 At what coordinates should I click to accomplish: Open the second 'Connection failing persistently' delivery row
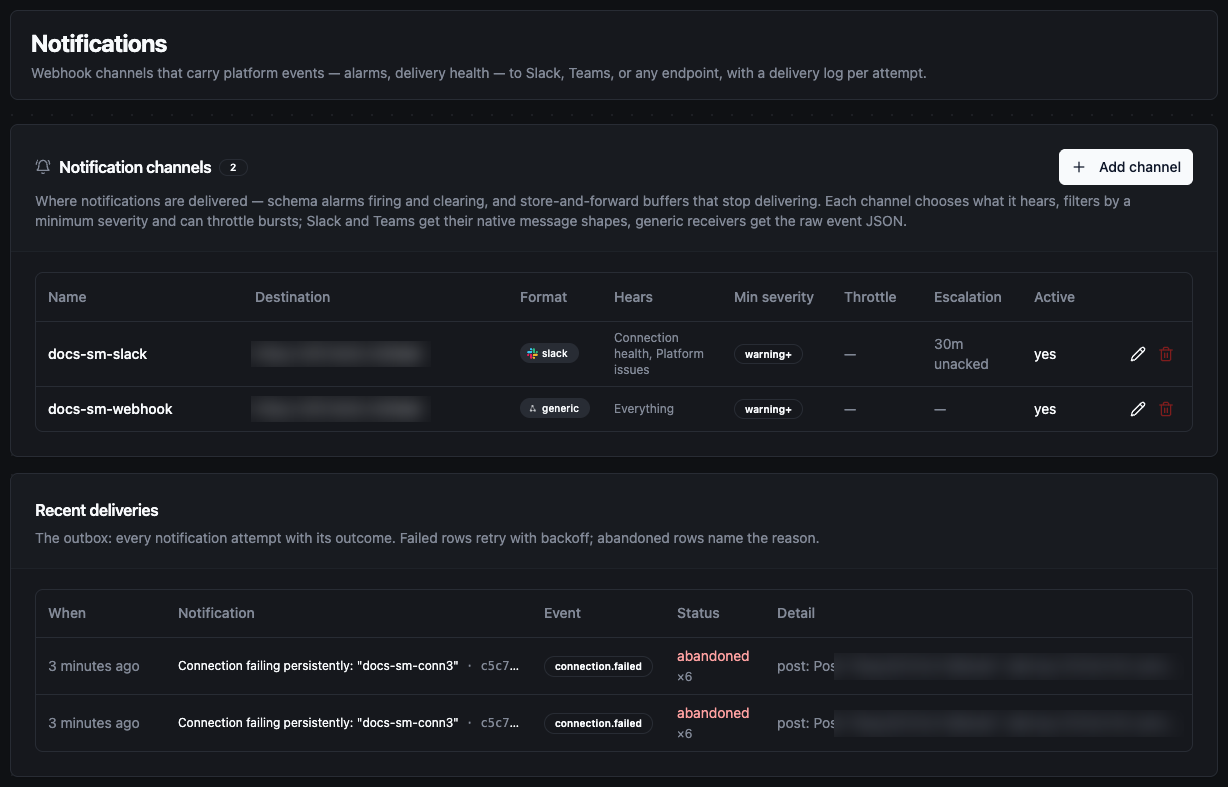tap(614, 723)
